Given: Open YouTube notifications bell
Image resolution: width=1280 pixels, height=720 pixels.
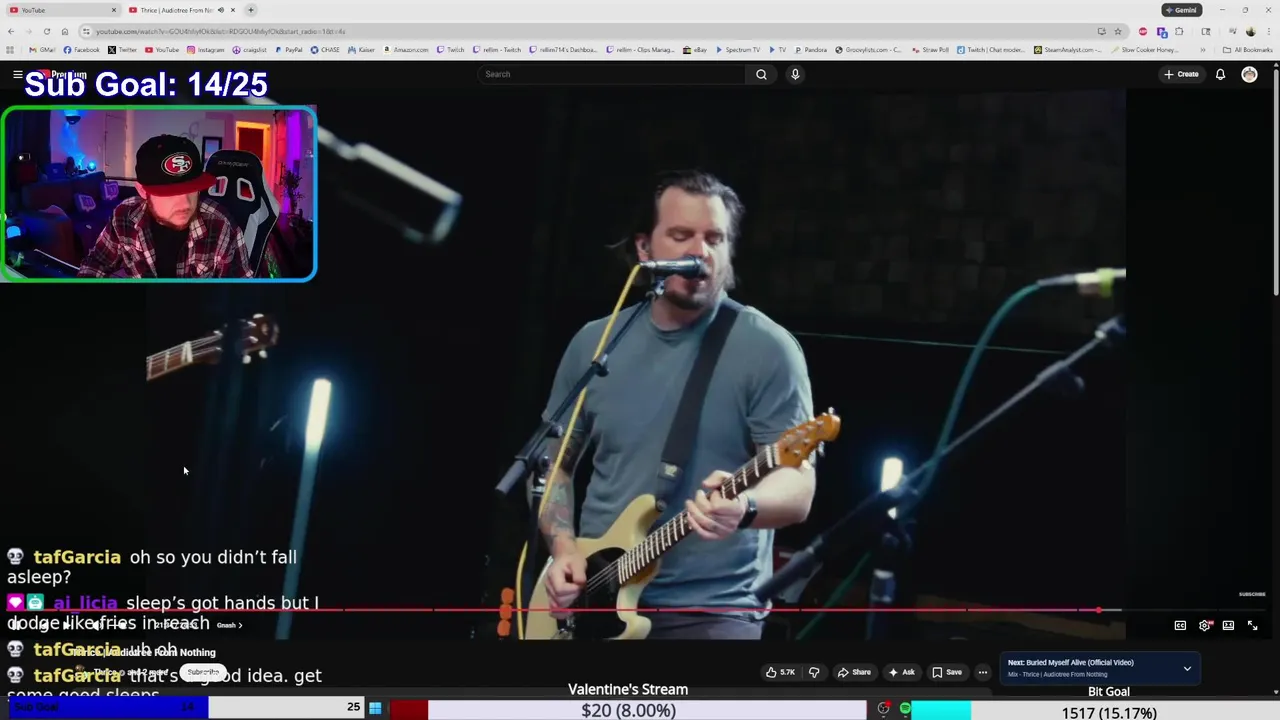Looking at the screenshot, I should pos(1220,74).
